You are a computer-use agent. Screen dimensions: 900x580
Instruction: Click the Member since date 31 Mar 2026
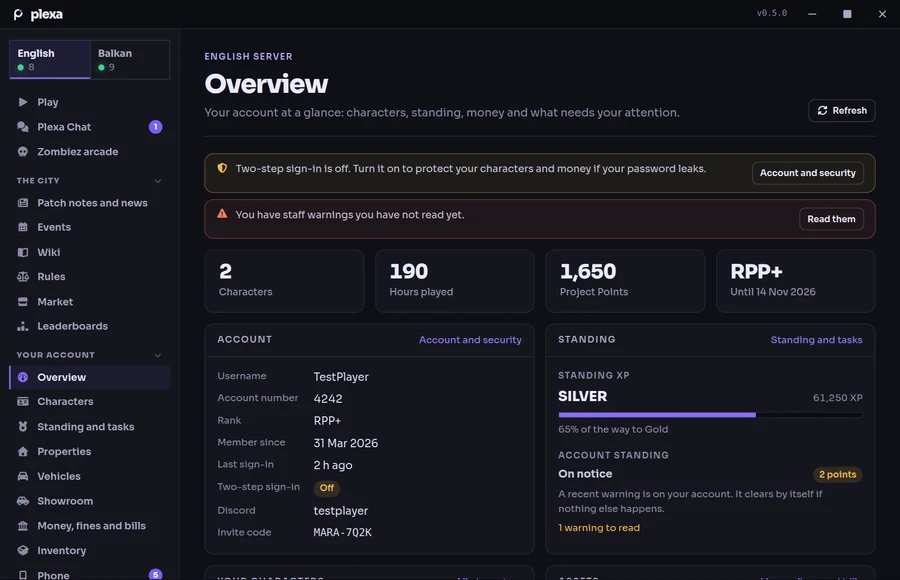[x=346, y=443]
